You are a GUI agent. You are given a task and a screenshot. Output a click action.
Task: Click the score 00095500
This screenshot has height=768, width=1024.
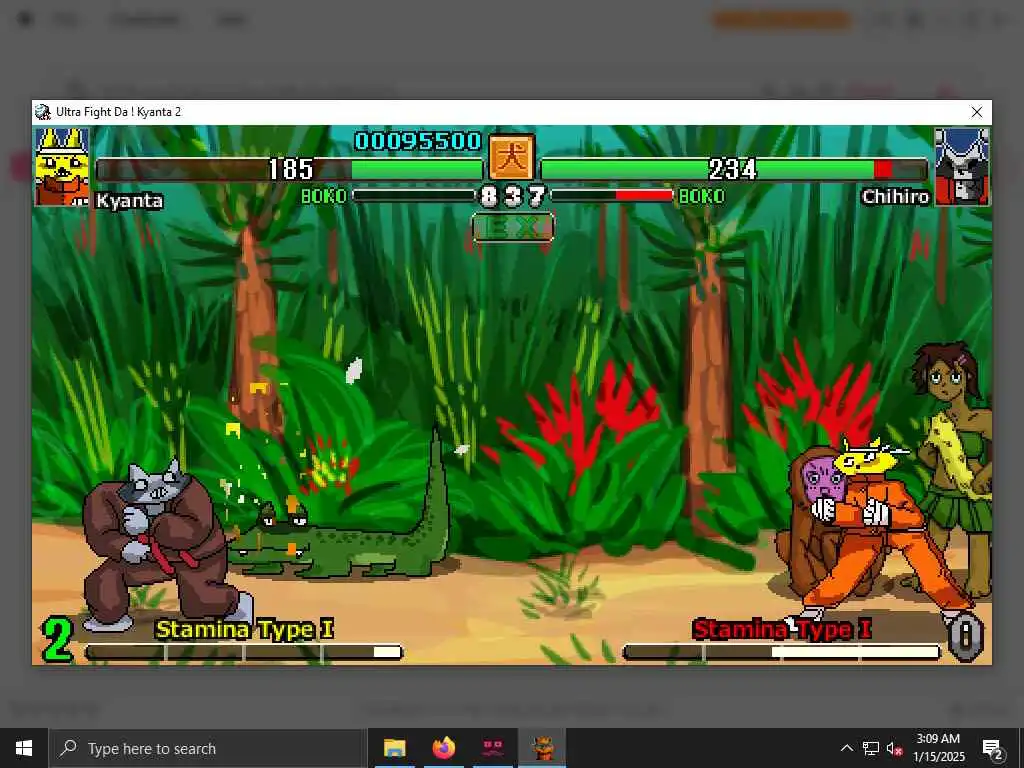tap(418, 141)
